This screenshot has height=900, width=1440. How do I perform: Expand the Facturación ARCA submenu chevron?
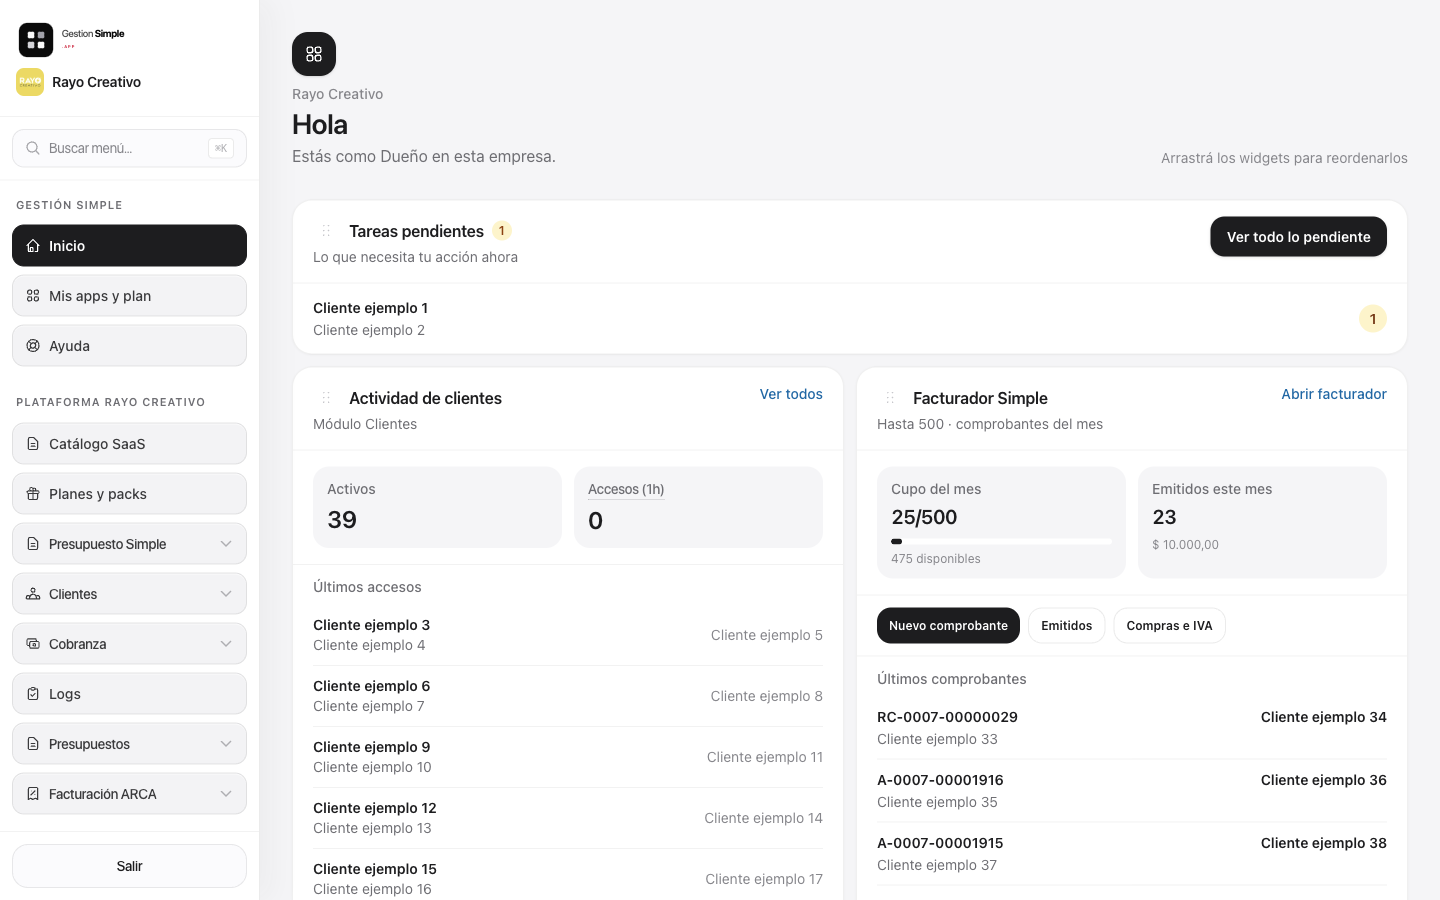pyautogui.click(x=226, y=794)
